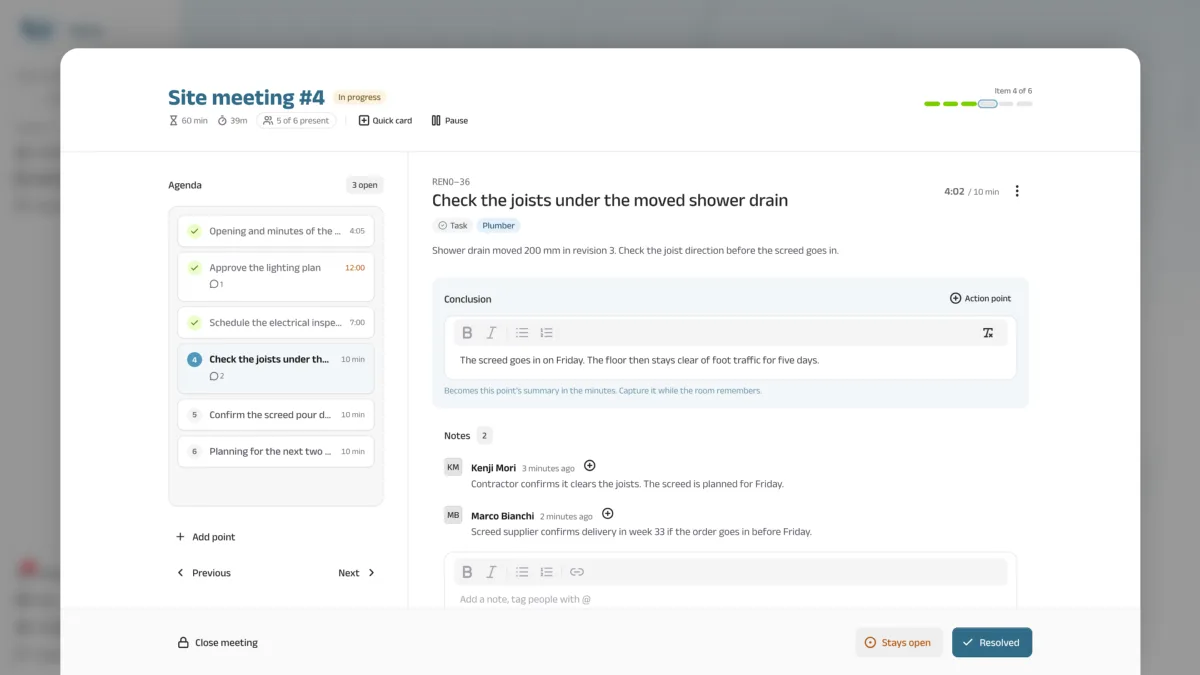Click Italic icon in the Conclusion editor
Image resolution: width=1200 pixels, height=675 pixels.
click(x=491, y=333)
